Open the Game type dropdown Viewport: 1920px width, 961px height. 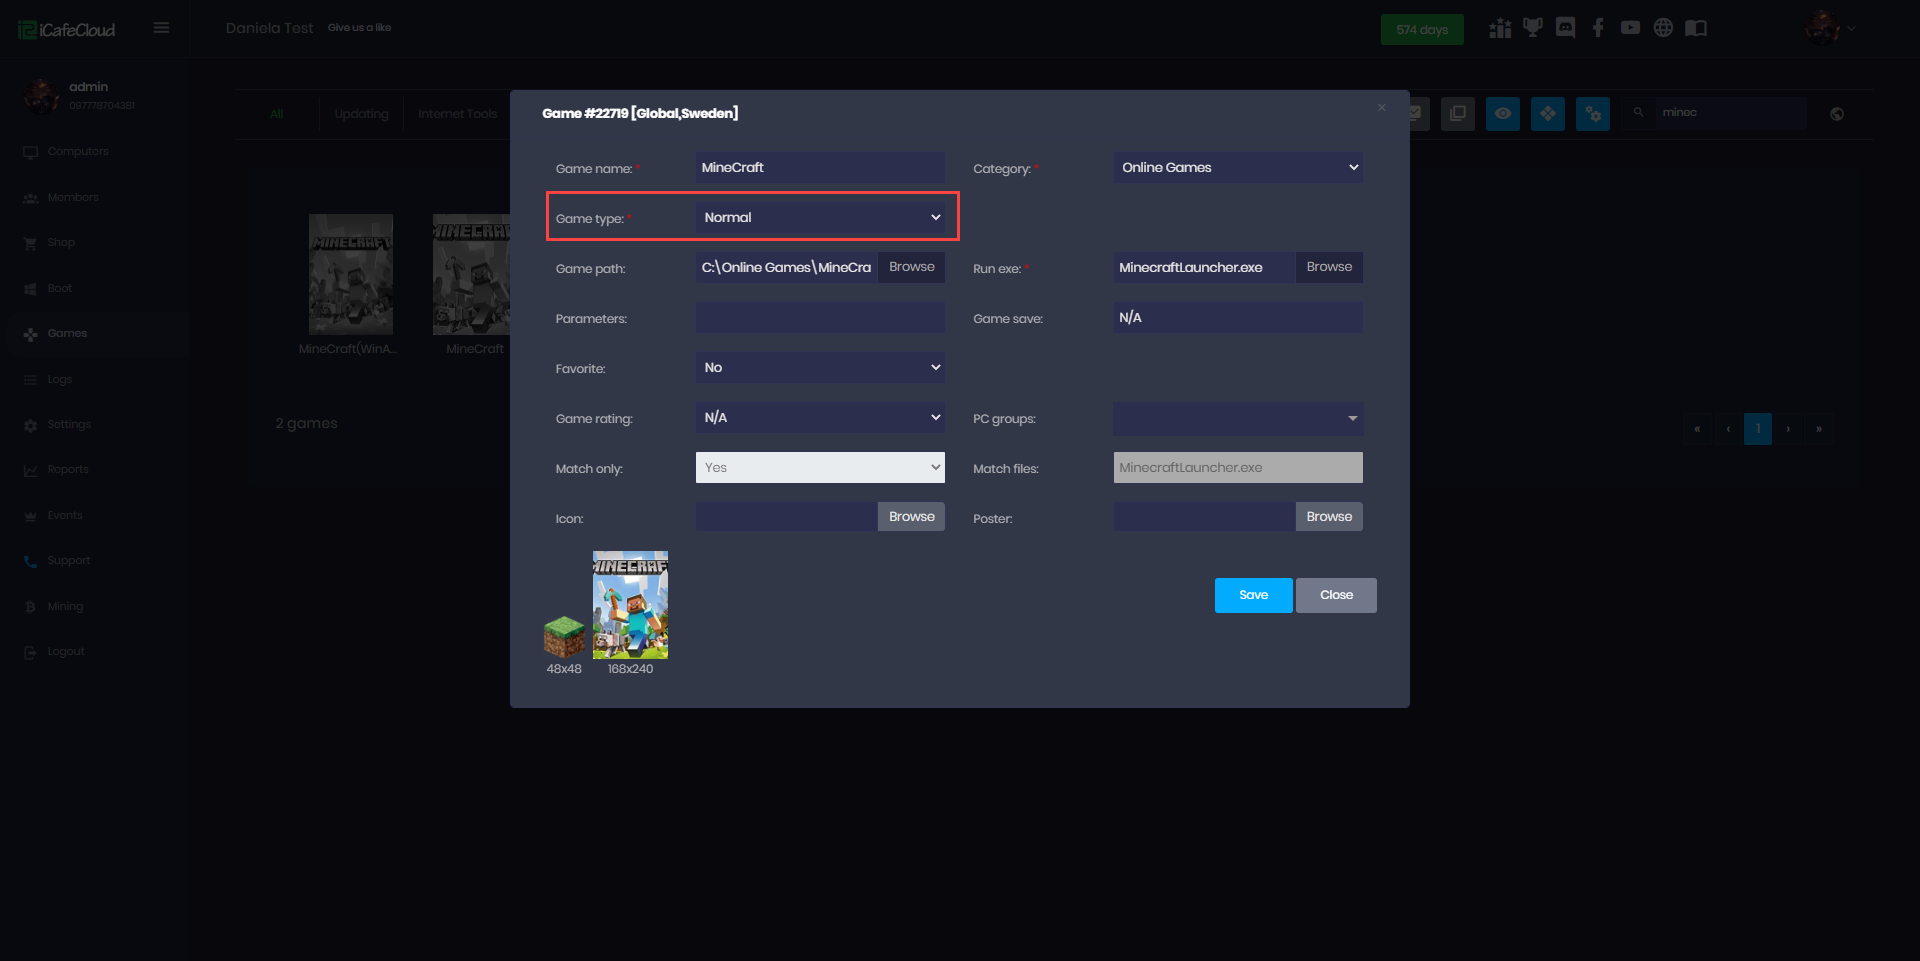tap(820, 218)
